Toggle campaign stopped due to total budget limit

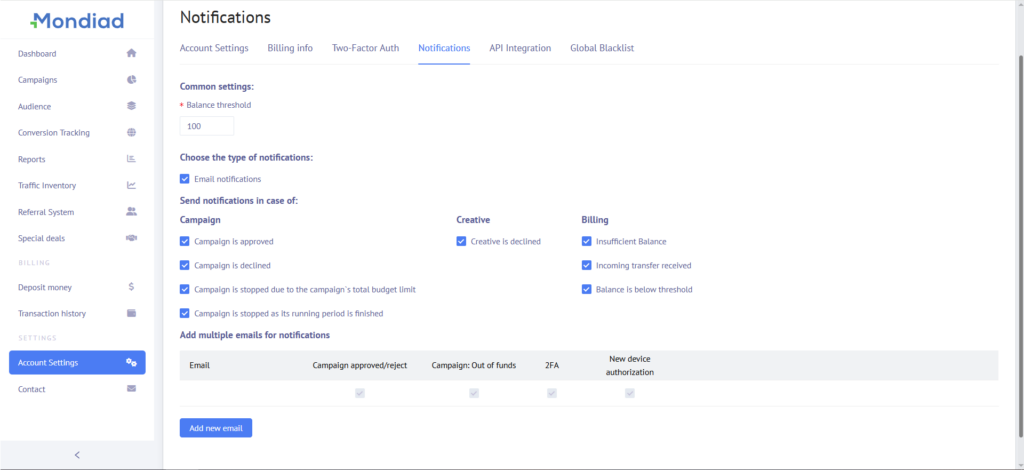click(x=185, y=289)
